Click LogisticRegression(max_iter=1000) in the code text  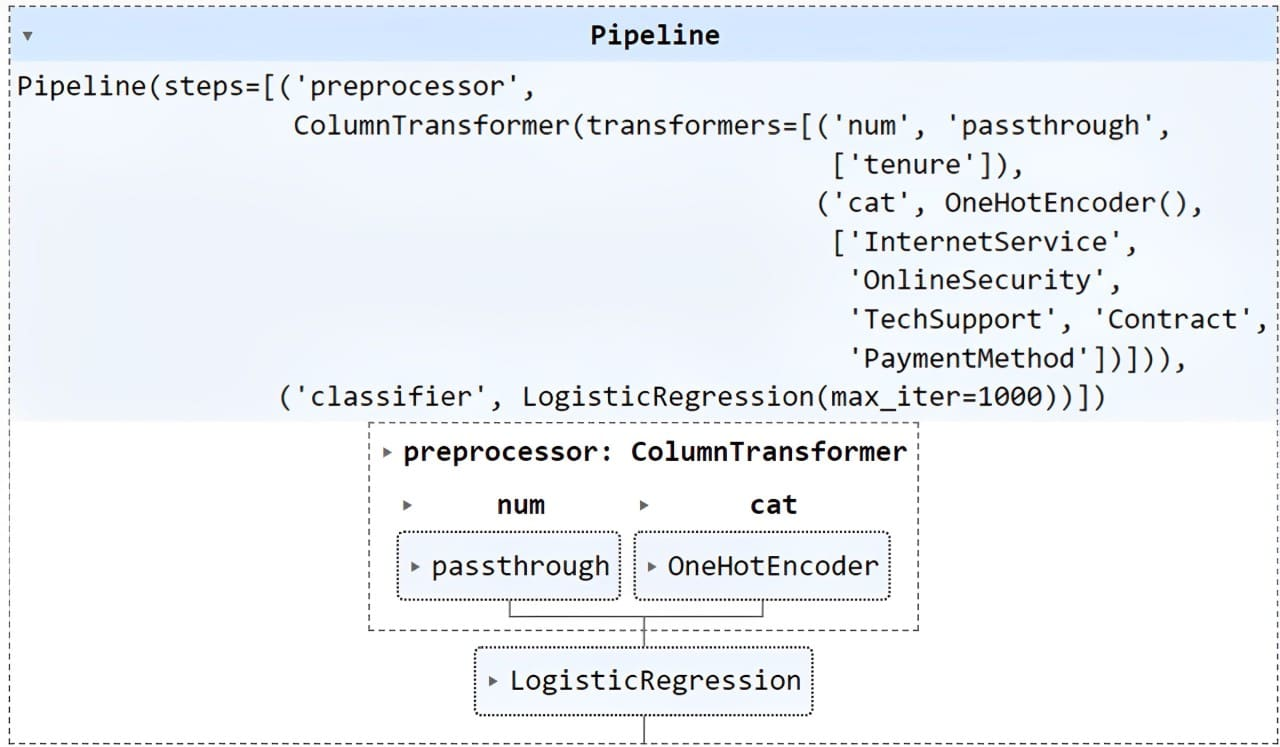pyautogui.click(x=797, y=397)
